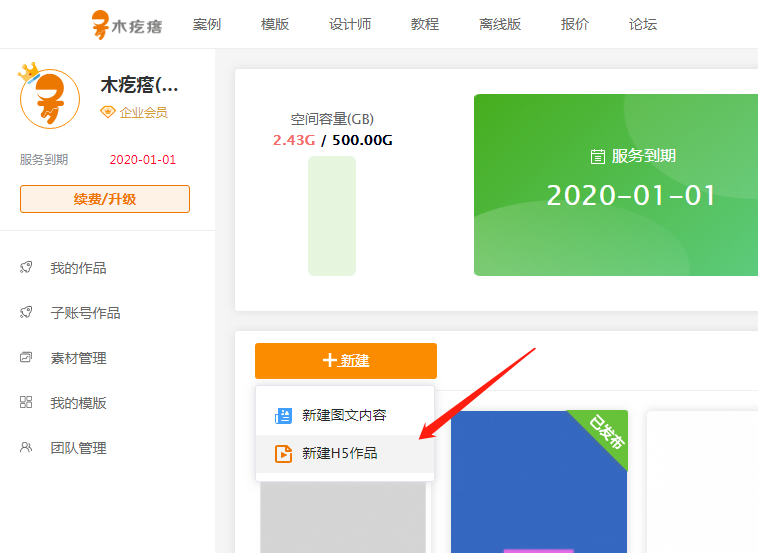Click the user avatar with crown
Screen dimensions: 758x553
(x=49, y=96)
